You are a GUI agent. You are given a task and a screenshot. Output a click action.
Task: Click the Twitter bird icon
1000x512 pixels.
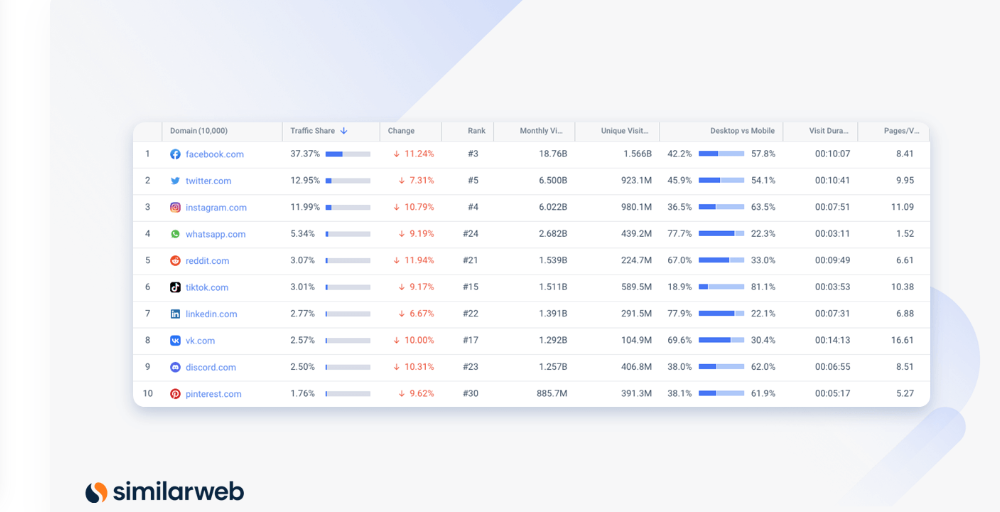click(x=175, y=181)
